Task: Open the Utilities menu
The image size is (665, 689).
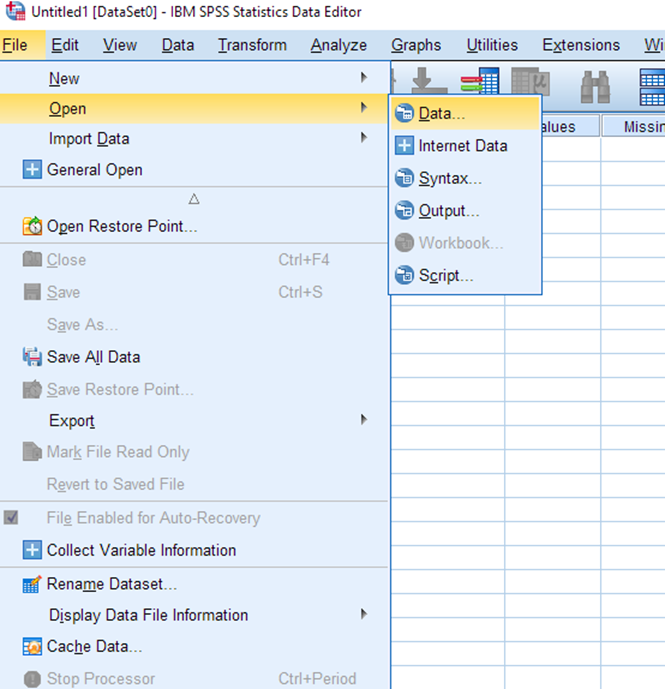Action: click(x=492, y=45)
